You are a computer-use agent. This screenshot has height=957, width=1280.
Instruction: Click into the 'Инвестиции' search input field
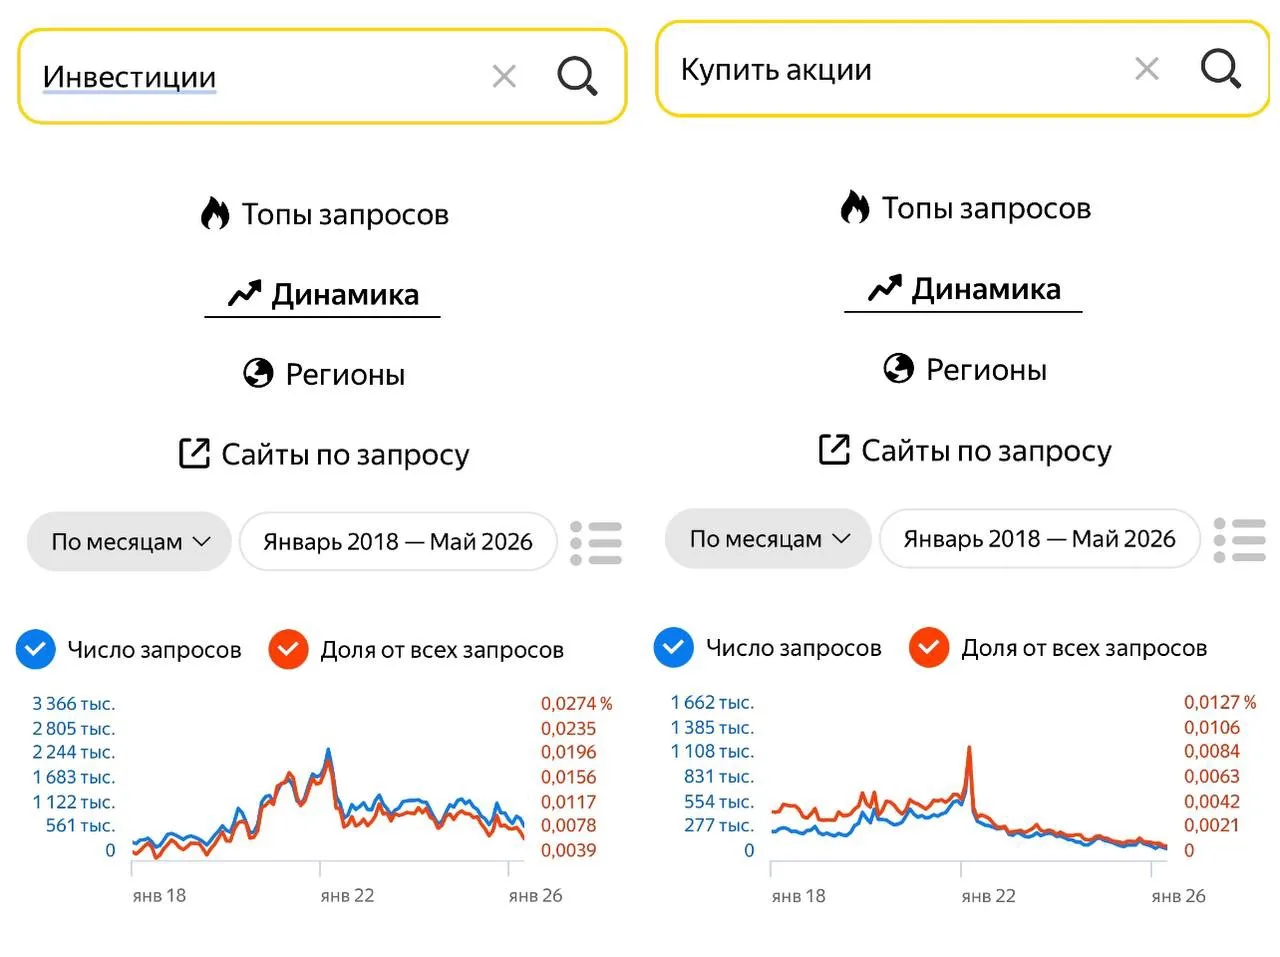(260, 76)
